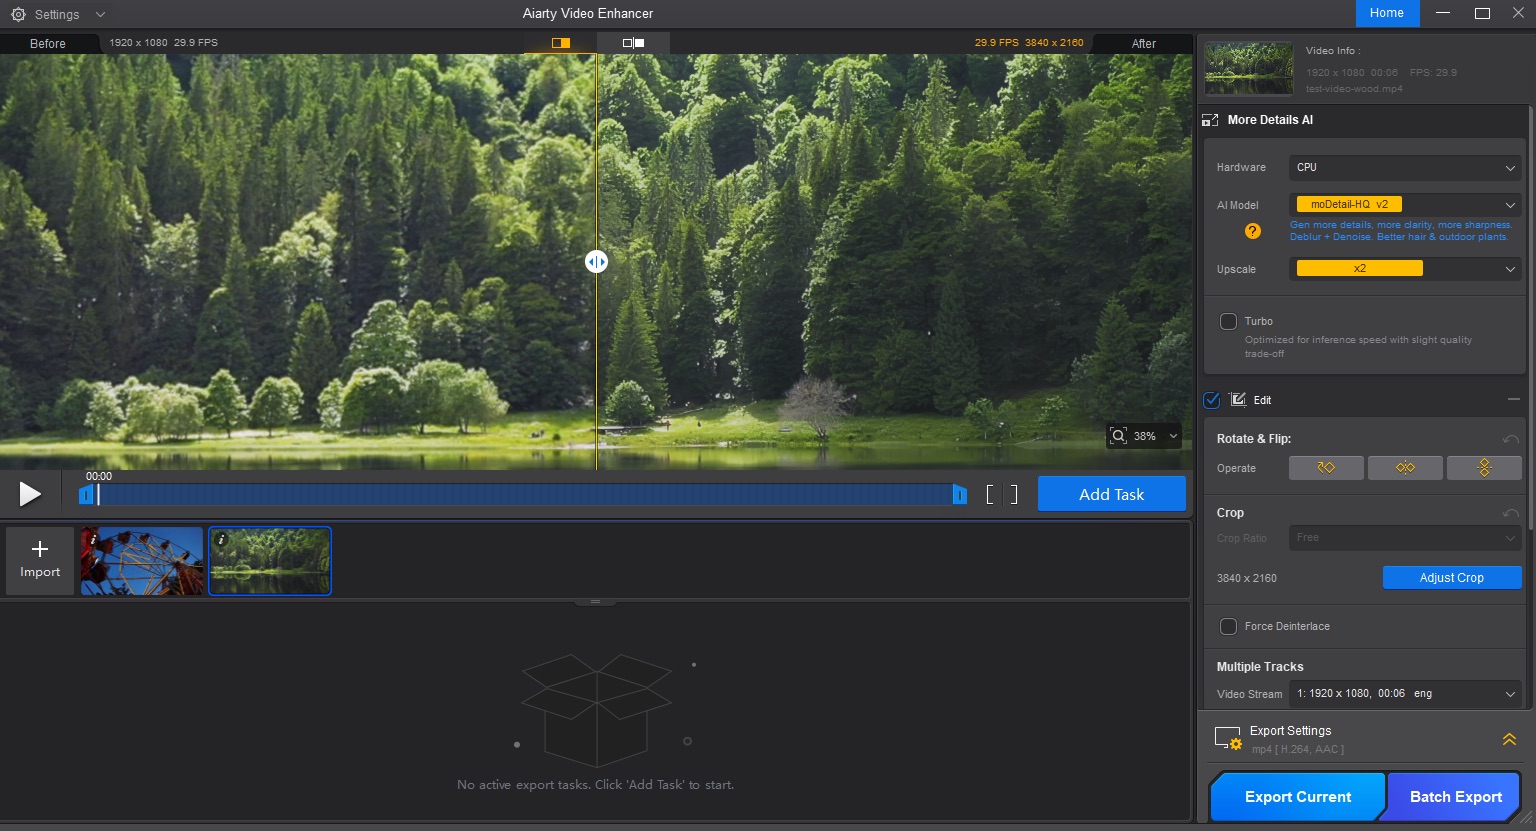
Task: Open the Settings menu
Action: (x=47, y=14)
